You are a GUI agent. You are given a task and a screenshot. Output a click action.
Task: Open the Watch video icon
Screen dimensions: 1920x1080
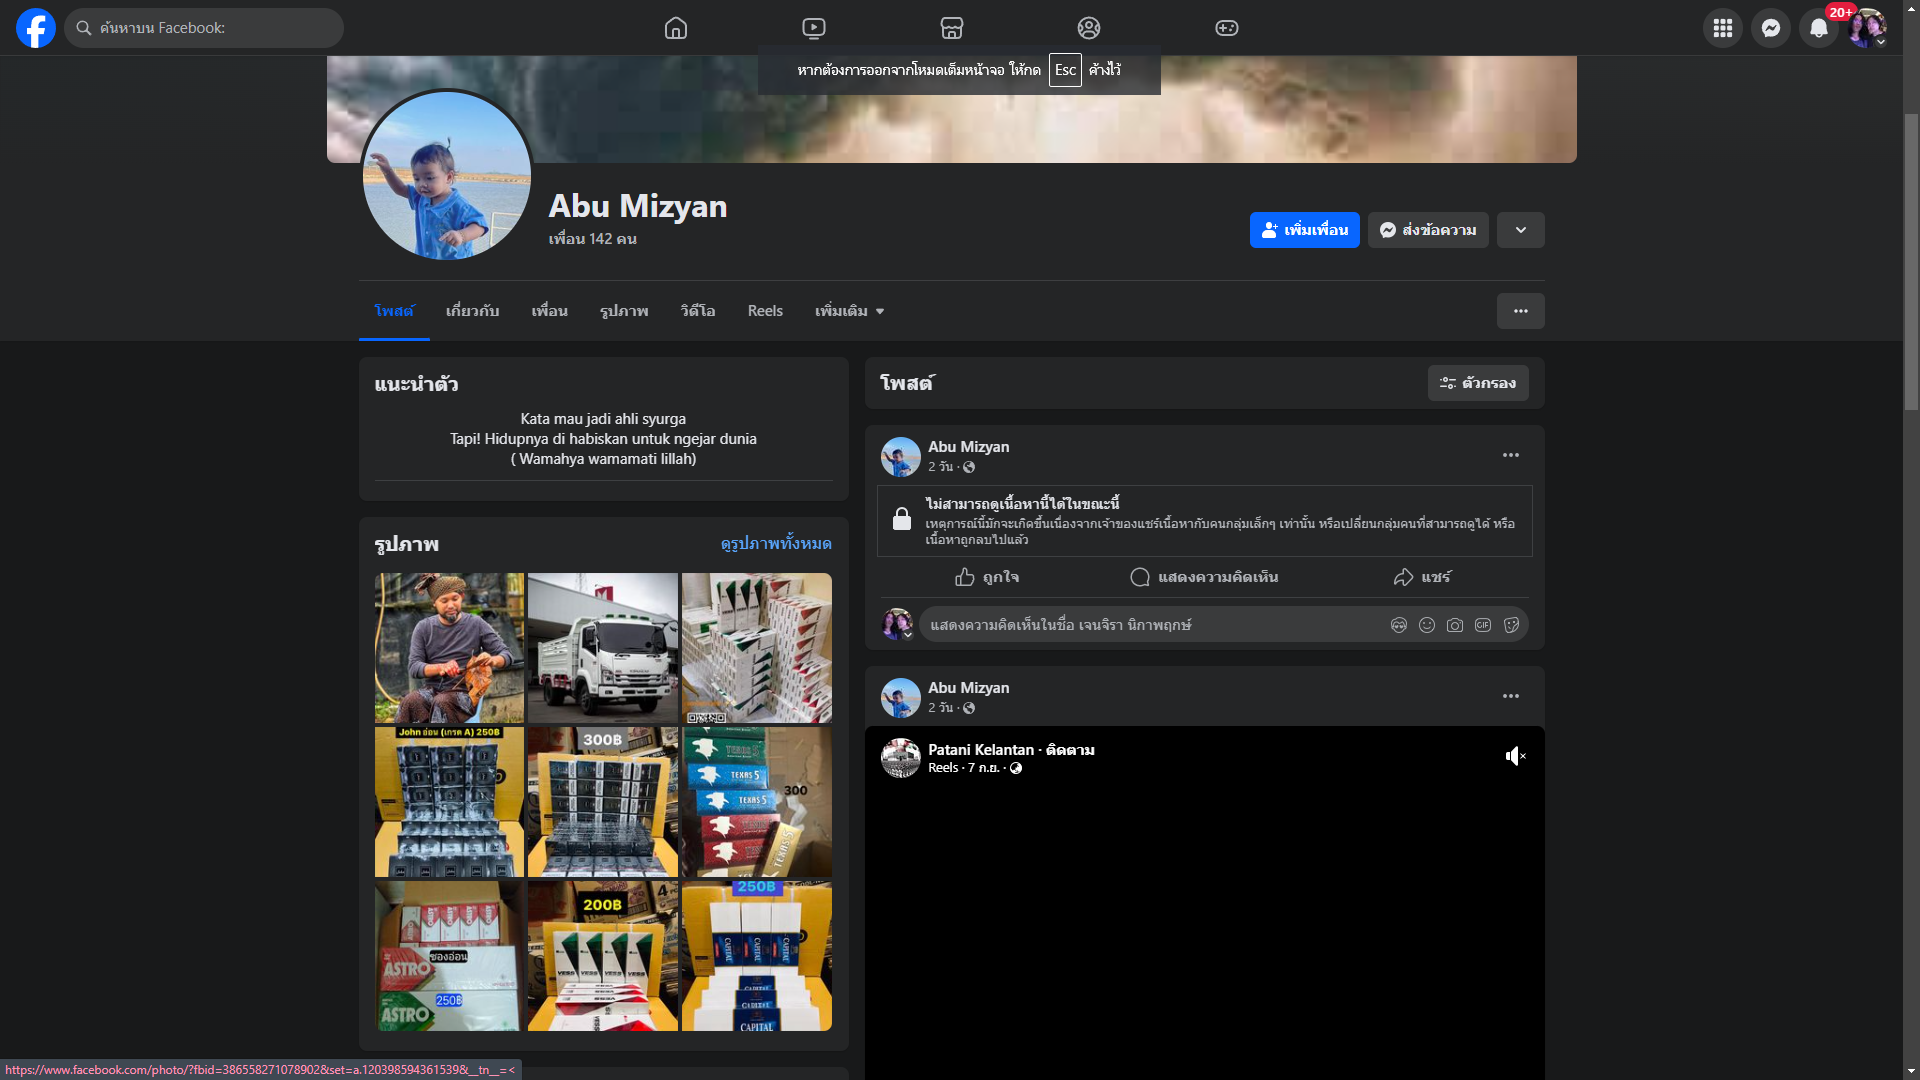pos(814,28)
